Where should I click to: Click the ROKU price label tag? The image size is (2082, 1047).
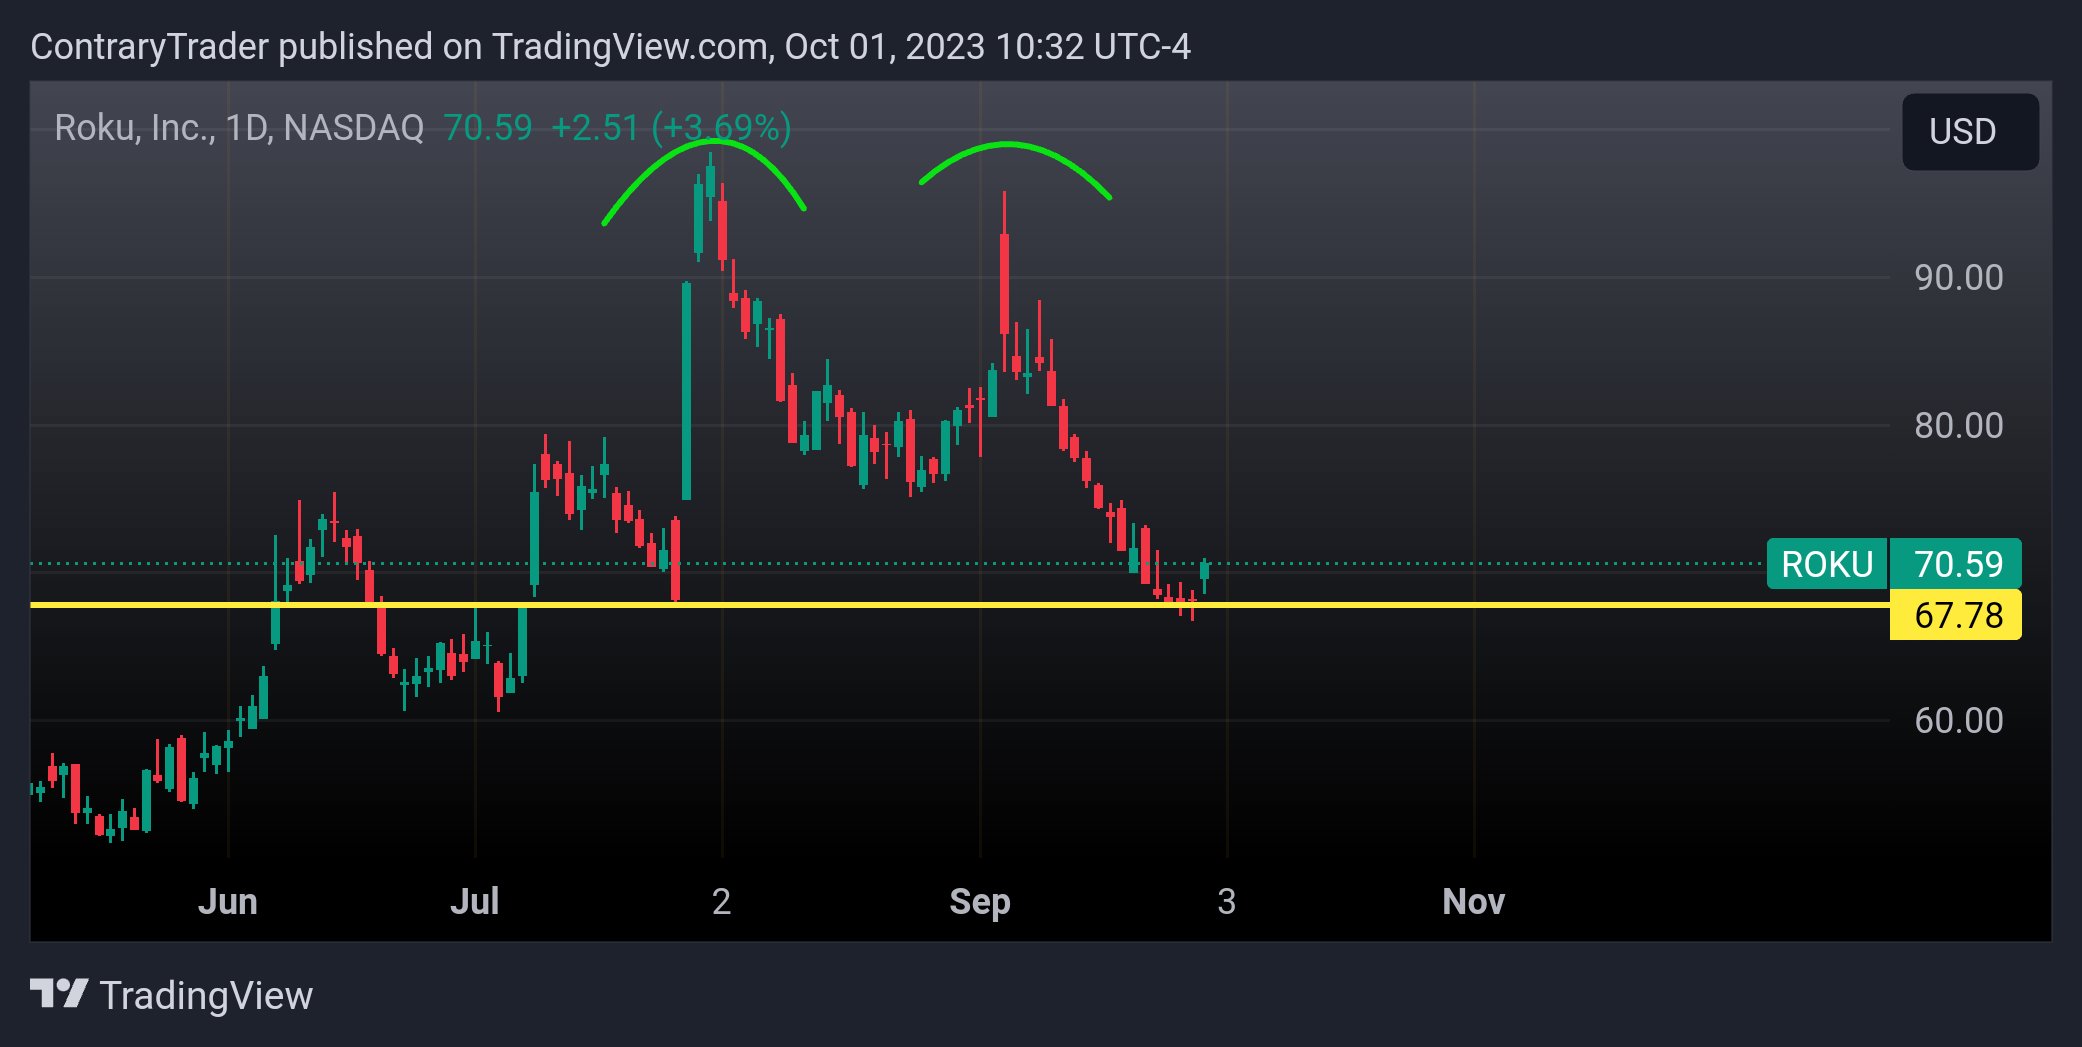1827,564
